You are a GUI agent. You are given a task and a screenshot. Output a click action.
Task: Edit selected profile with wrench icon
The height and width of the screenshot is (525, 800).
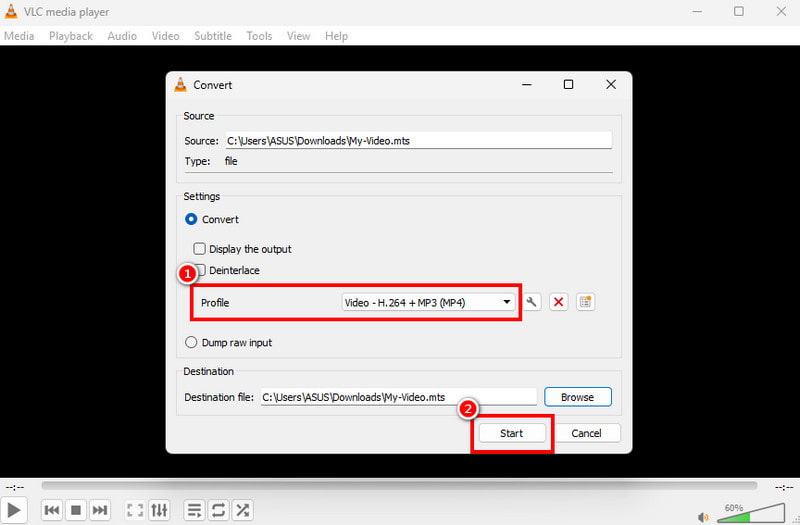point(532,302)
